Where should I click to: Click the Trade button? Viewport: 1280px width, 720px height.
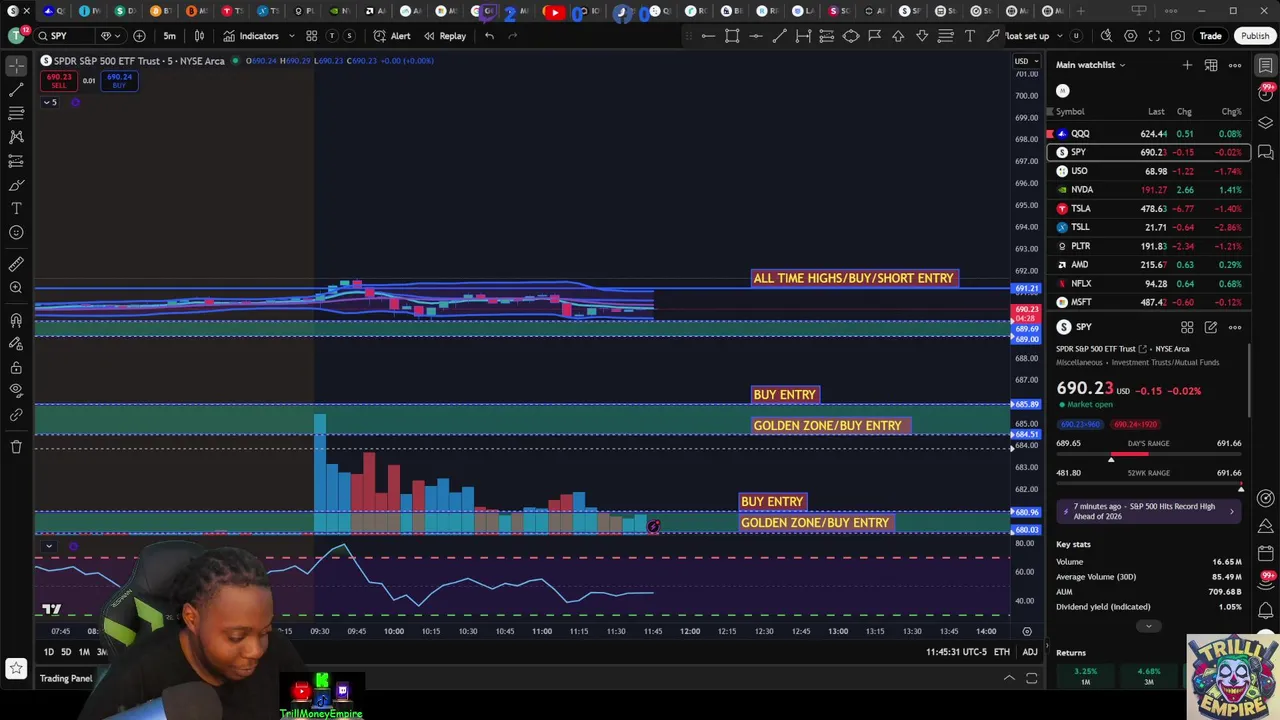point(1210,36)
